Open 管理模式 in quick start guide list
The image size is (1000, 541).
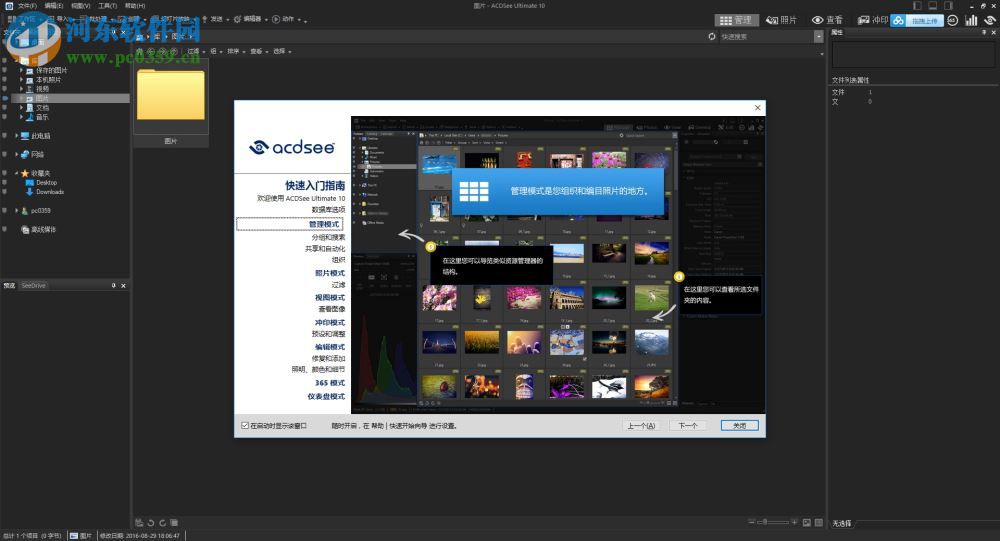[324, 224]
